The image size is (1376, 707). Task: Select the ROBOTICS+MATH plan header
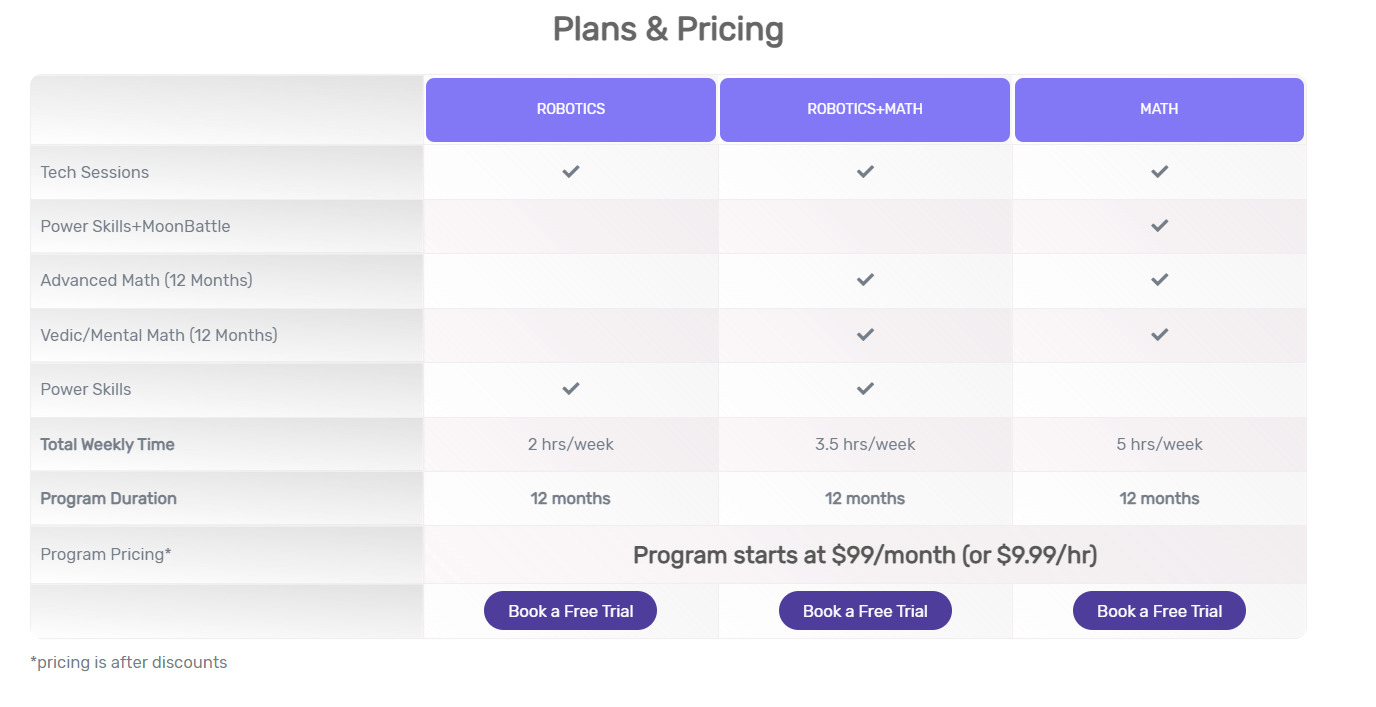coord(865,109)
